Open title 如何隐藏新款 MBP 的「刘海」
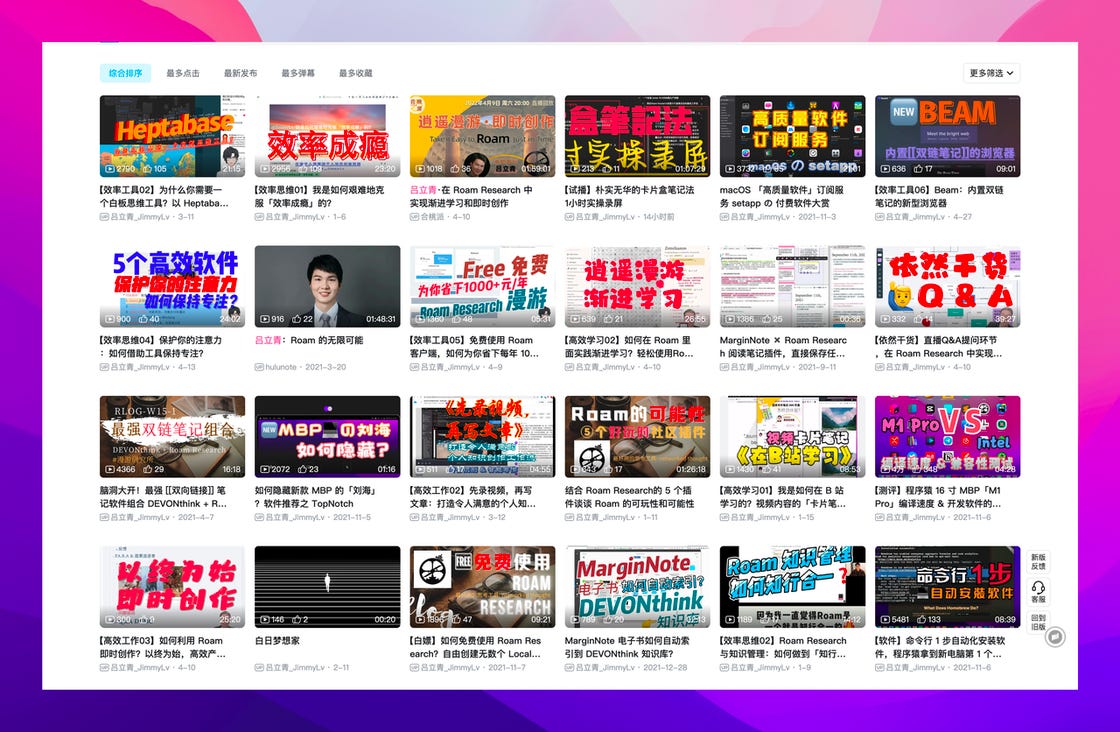The image size is (1120, 732). (318, 497)
